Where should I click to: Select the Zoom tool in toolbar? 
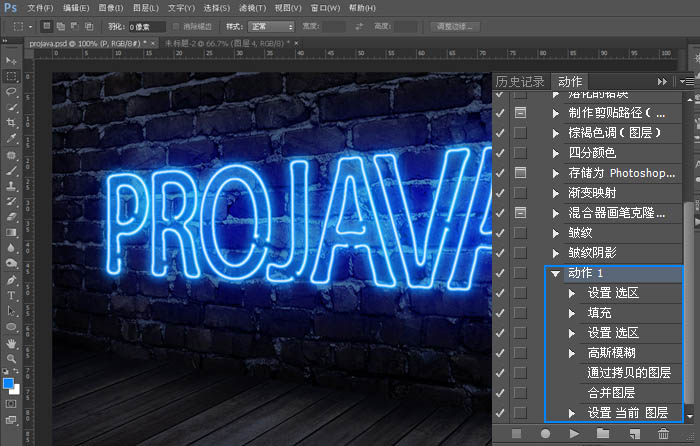12,359
